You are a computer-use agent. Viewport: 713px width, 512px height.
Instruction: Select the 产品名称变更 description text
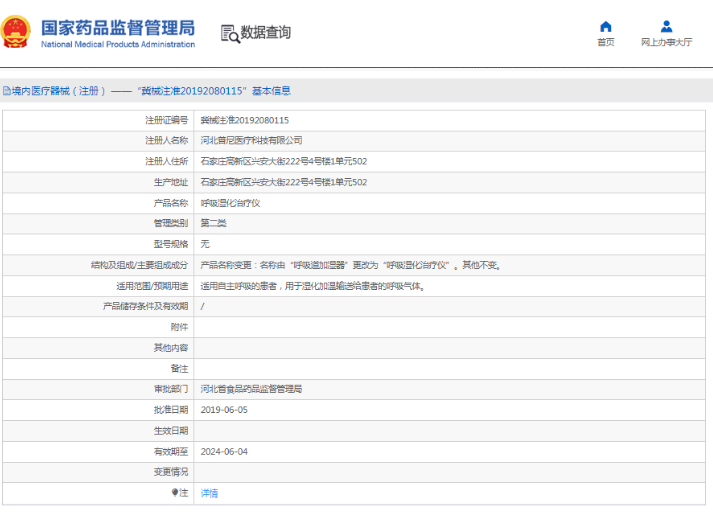click(x=351, y=265)
